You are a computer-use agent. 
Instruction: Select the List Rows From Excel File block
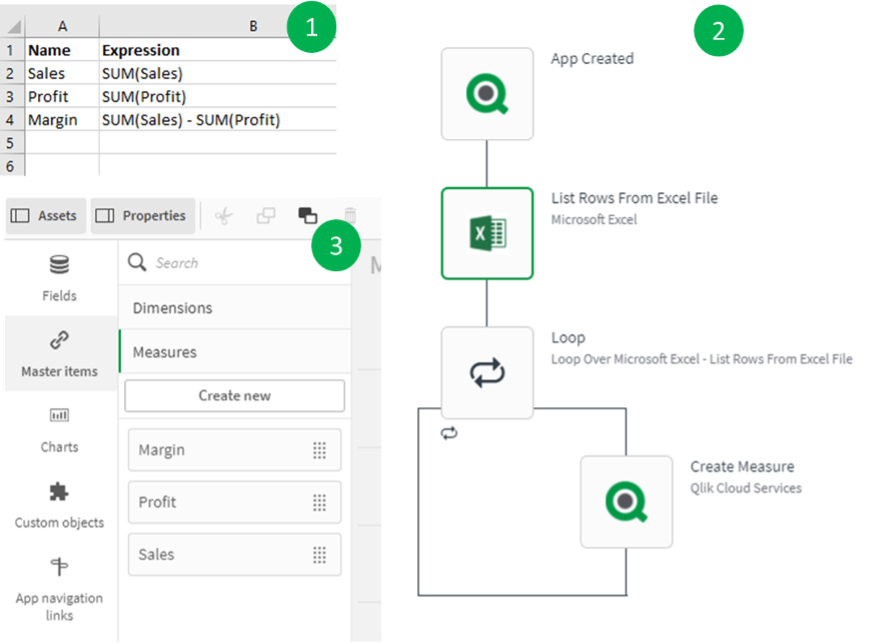tap(487, 233)
